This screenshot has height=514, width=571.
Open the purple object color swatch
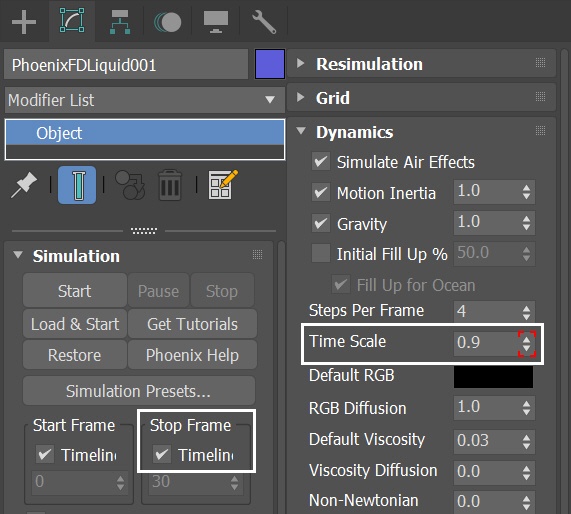coord(270,64)
